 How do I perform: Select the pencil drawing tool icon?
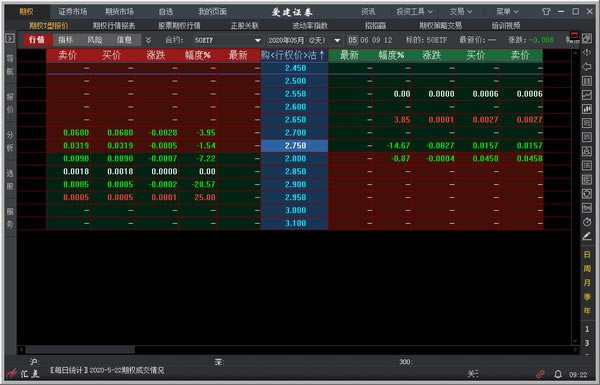point(587,236)
